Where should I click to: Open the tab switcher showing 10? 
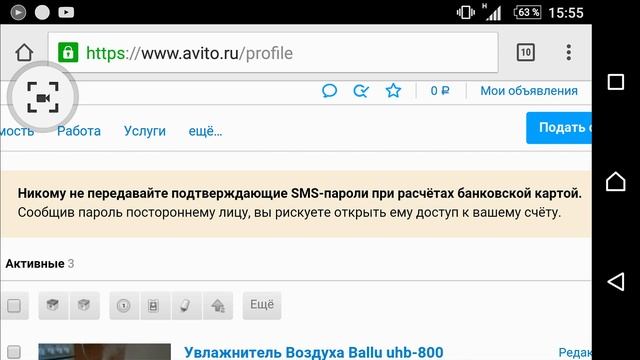click(x=525, y=53)
